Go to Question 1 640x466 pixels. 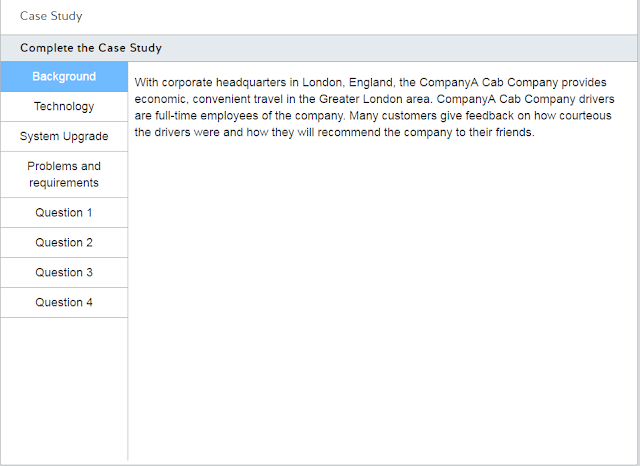(x=64, y=213)
